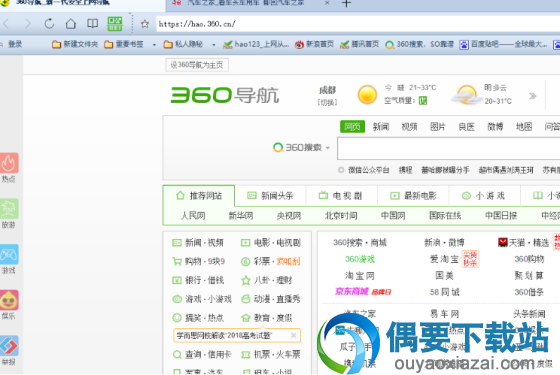Click the browser back arrow

[6, 24]
